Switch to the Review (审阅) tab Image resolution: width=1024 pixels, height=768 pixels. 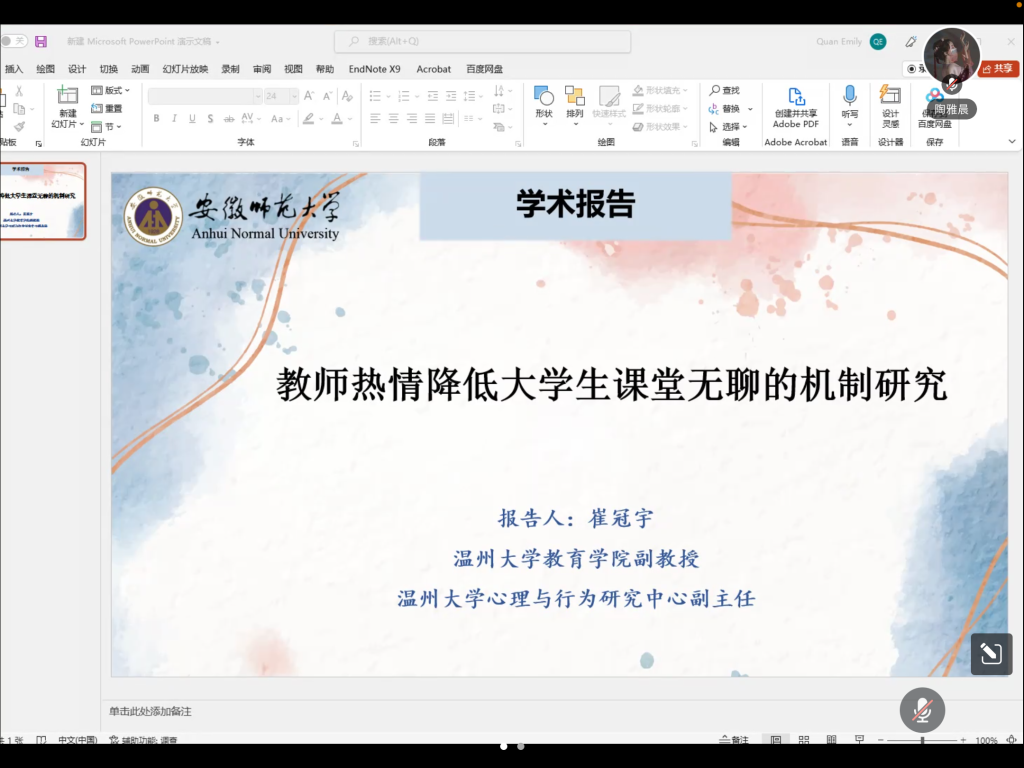[261, 69]
